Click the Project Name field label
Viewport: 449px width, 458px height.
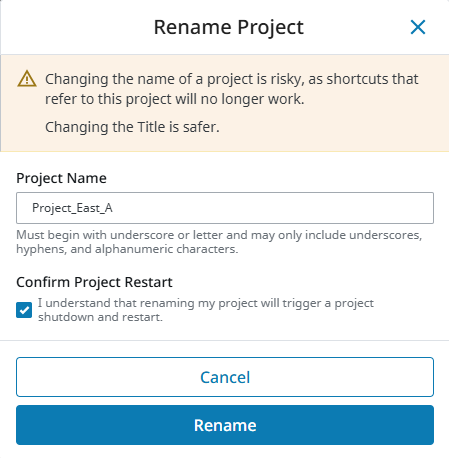[61, 178]
